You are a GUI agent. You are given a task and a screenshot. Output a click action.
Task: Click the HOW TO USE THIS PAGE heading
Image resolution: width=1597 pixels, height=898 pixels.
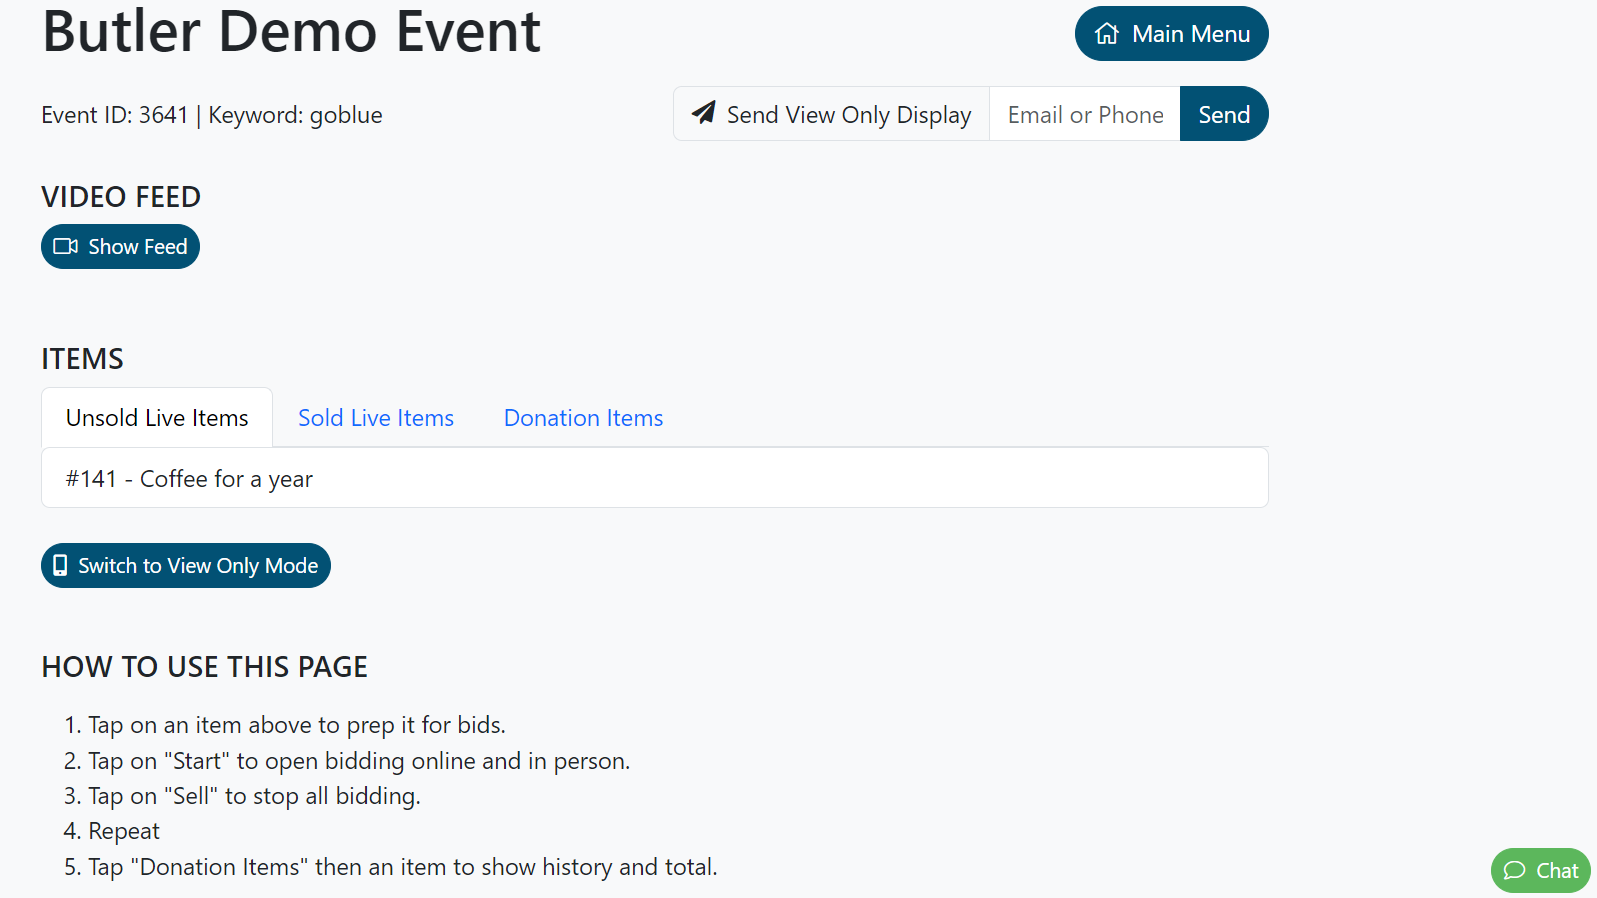[x=205, y=667]
